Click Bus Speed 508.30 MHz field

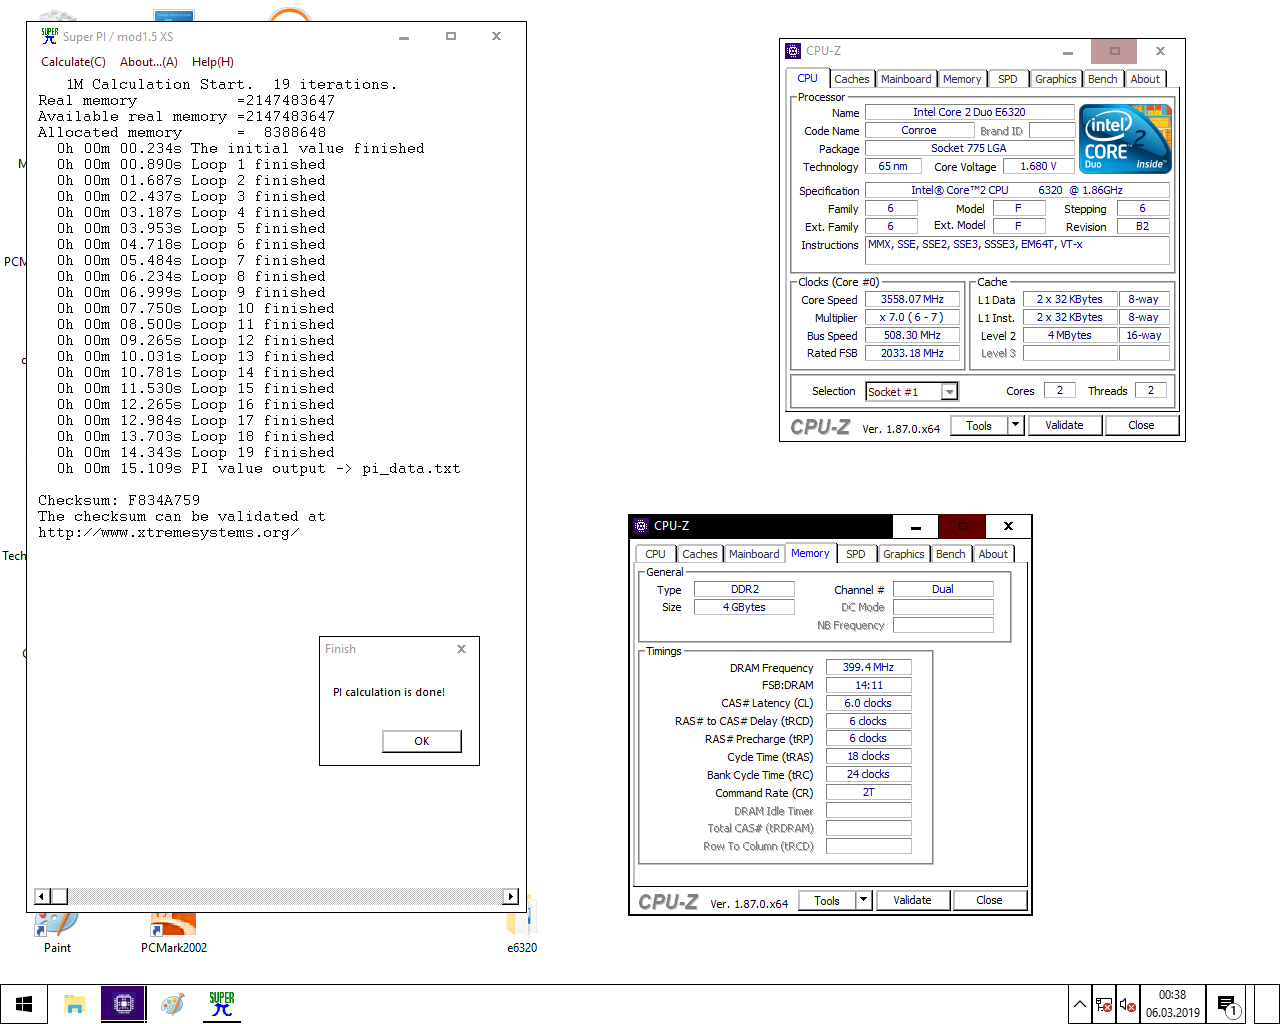point(912,335)
